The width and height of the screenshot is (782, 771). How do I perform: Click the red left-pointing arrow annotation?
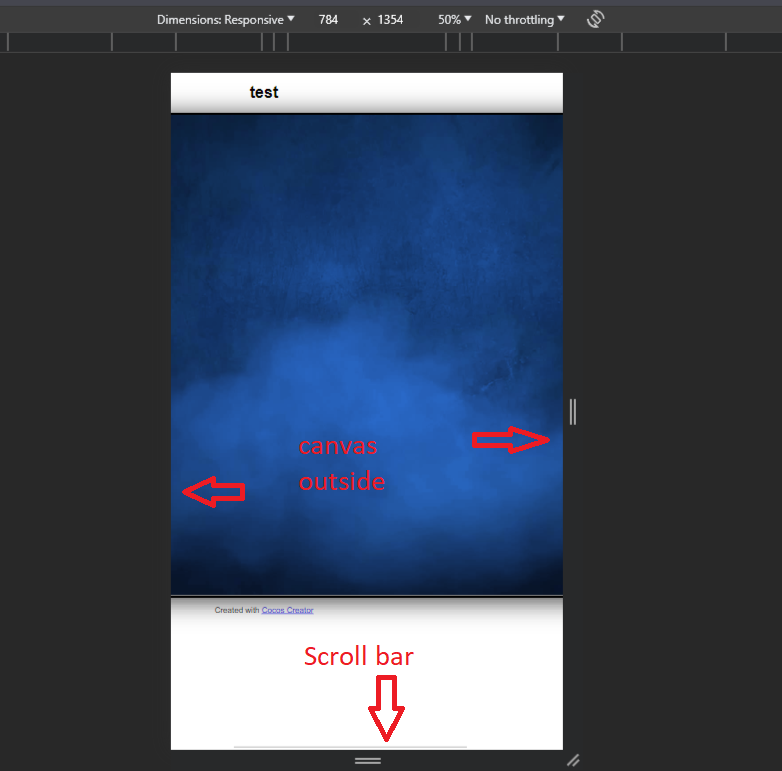tap(214, 490)
